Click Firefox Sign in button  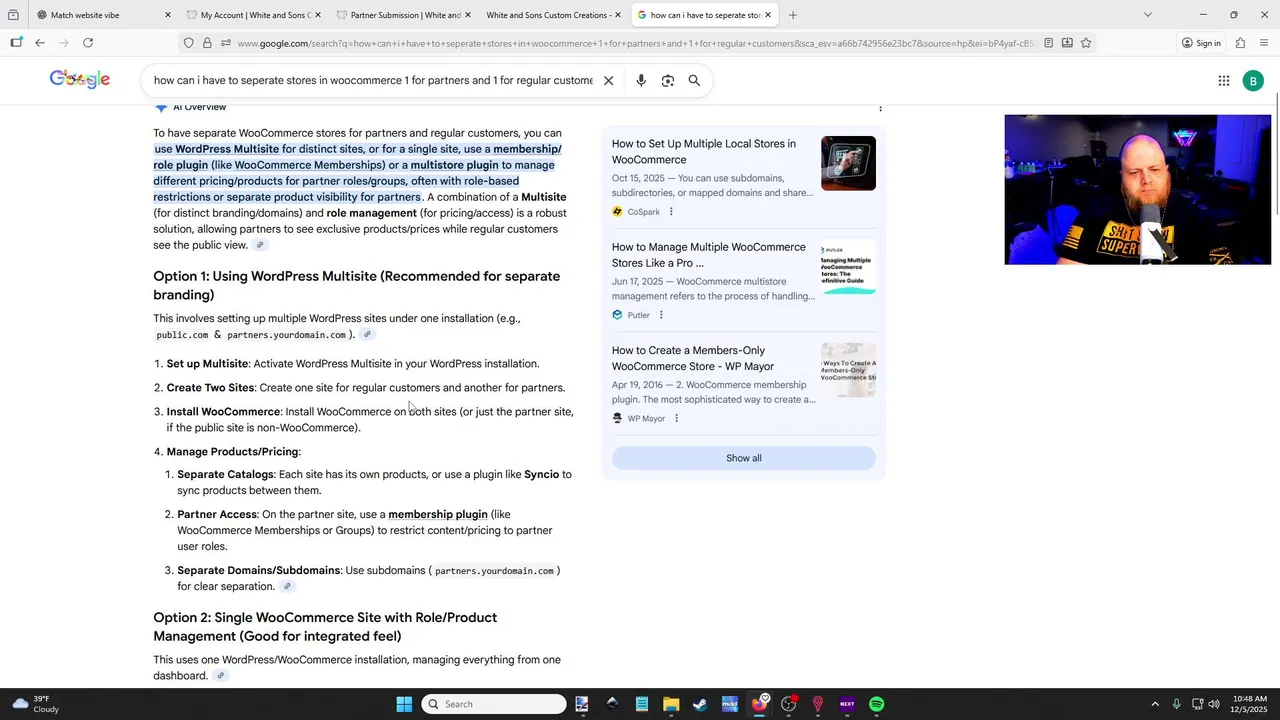pos(1200,43)
